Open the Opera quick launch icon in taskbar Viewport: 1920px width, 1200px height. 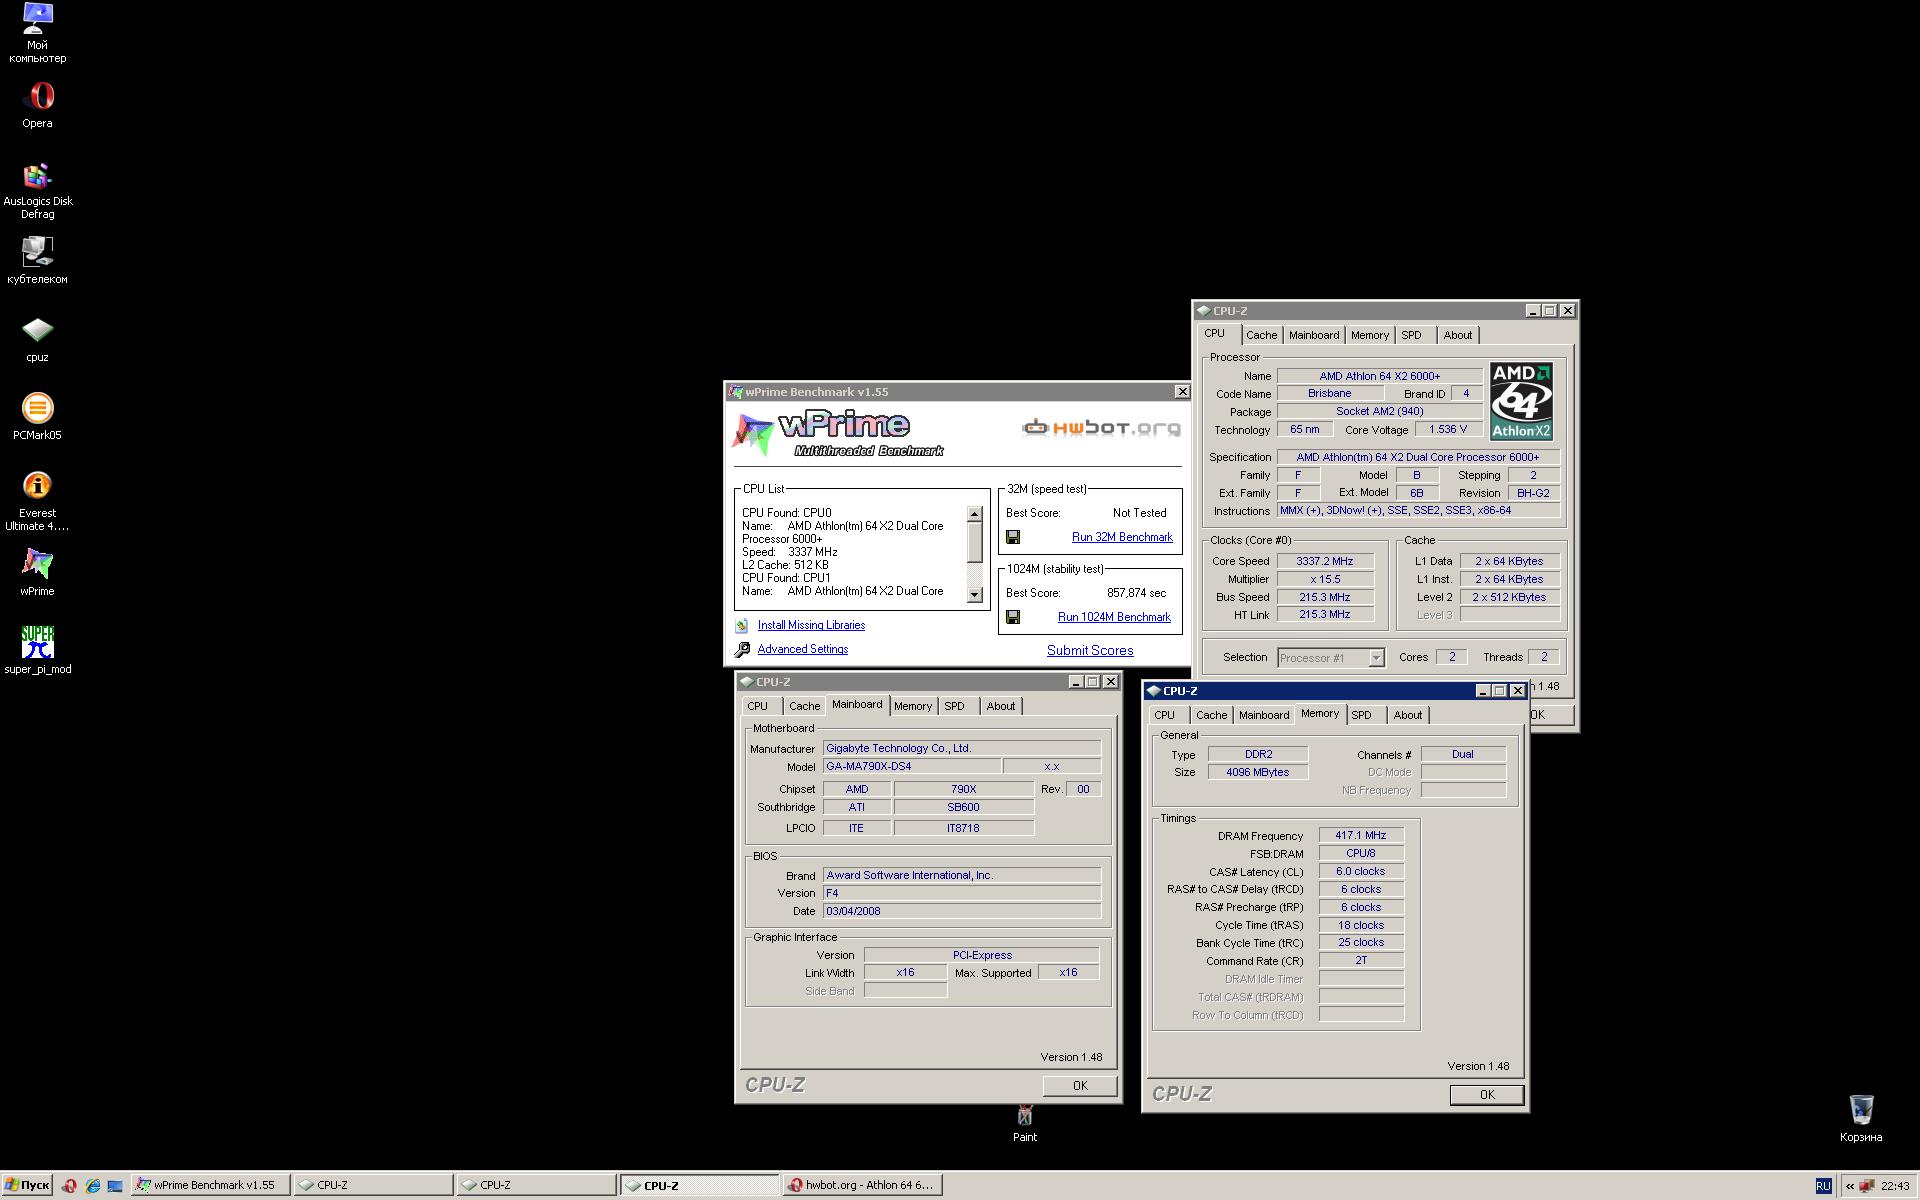click(x=69, y=1186)
